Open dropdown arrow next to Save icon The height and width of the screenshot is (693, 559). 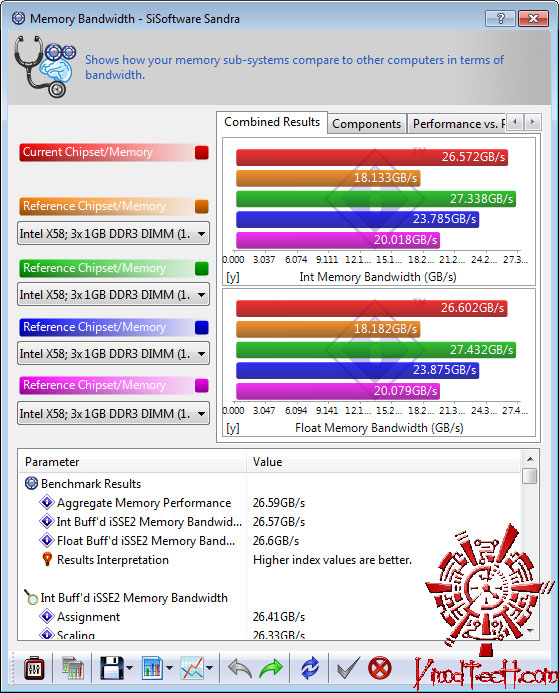[129, 668]
